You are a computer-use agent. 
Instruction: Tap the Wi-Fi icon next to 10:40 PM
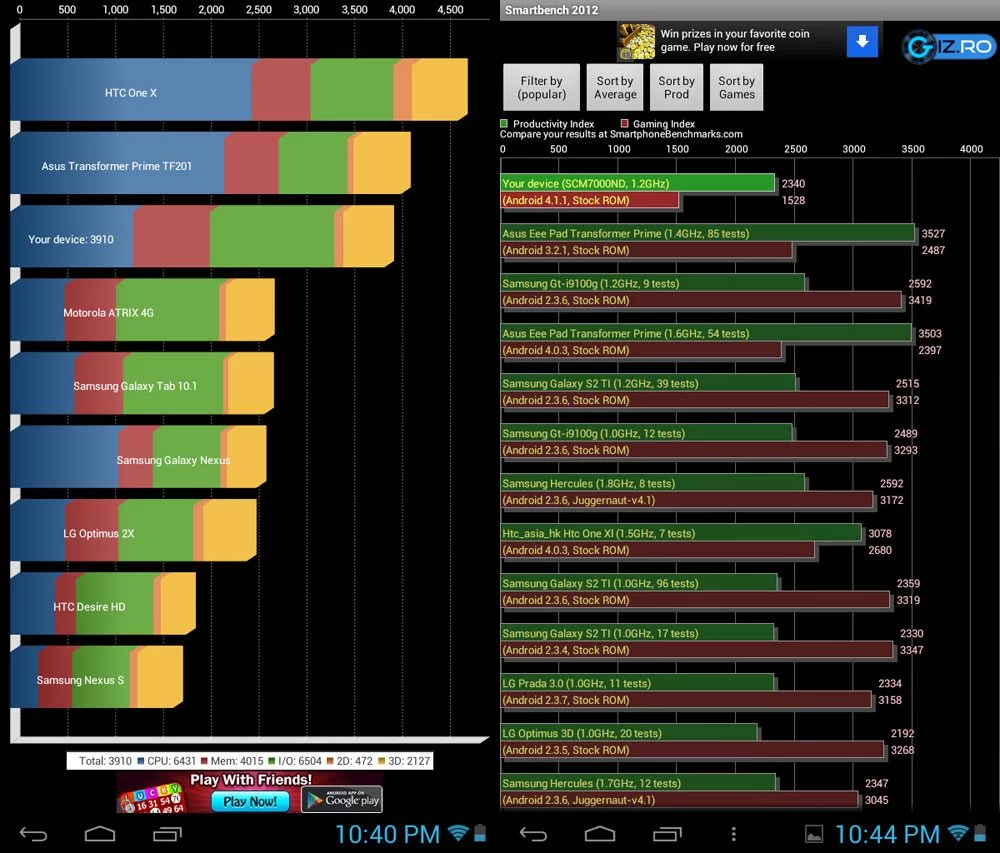(x=458, y=833)
